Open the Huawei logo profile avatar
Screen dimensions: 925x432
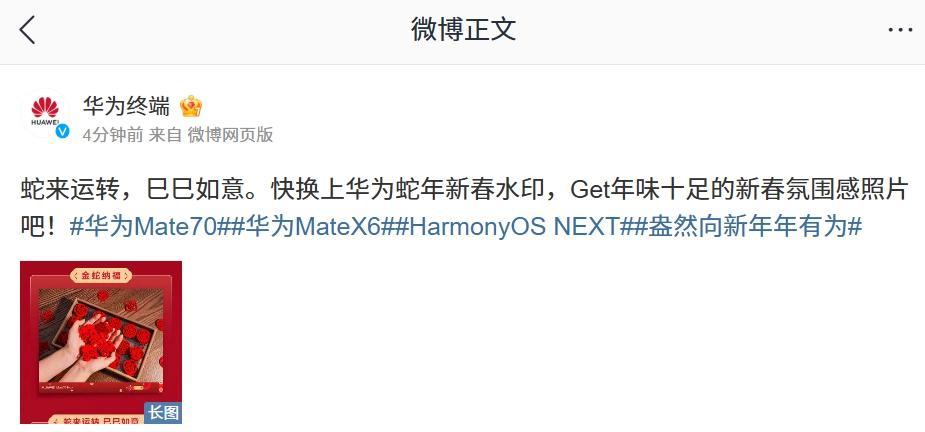coord(45,114)
